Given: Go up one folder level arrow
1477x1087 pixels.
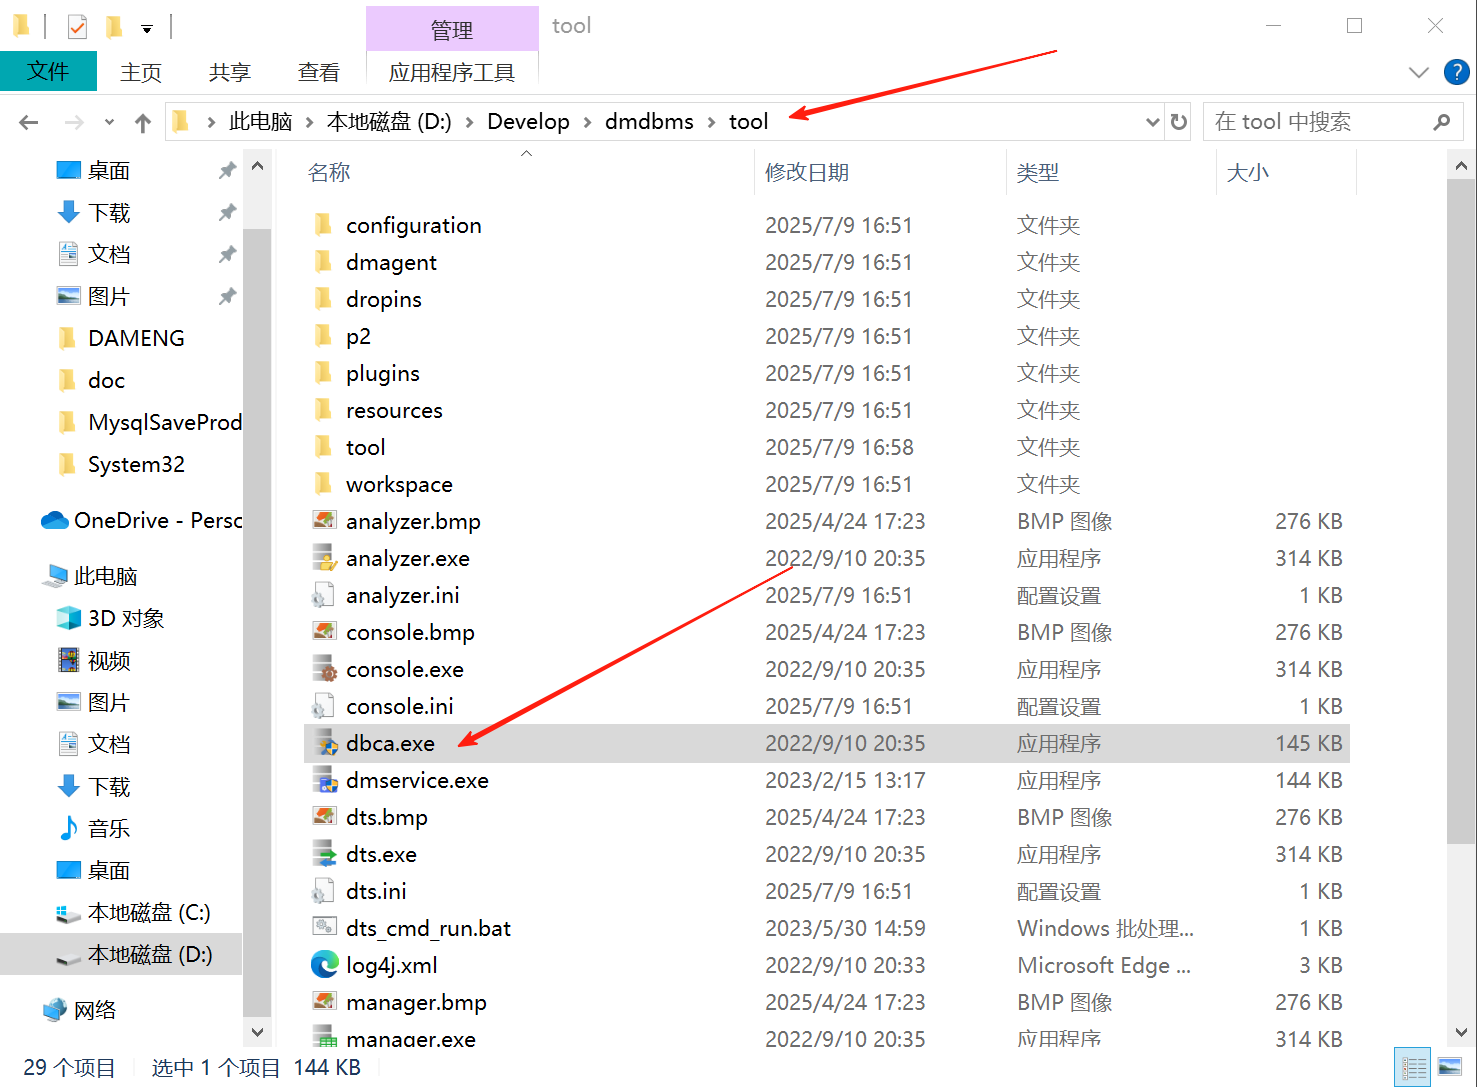Looking at the screenshot, I should pos(143,122).
